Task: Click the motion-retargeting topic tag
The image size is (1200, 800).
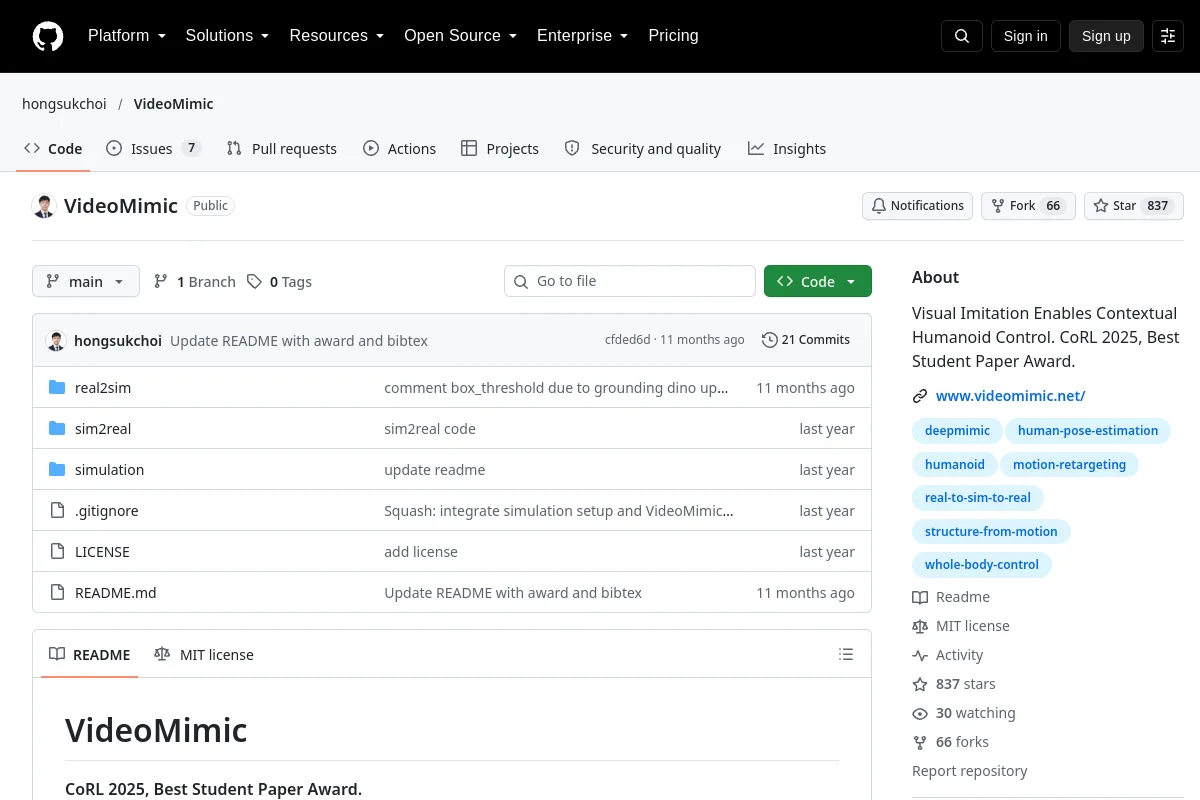Action: [1069, 465]
